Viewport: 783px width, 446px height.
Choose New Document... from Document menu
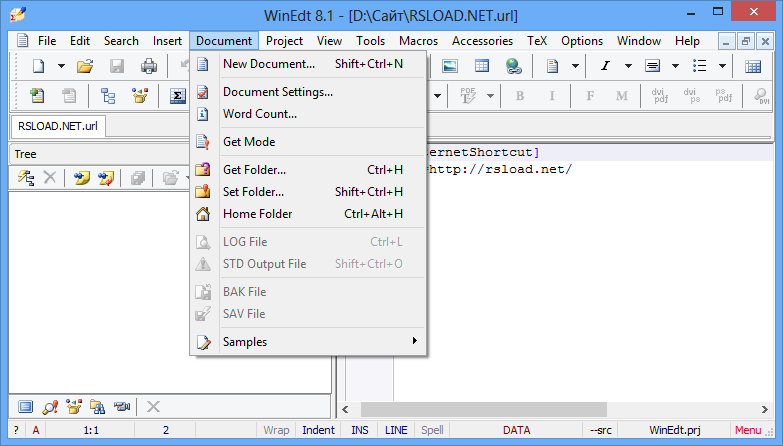coord(309,64)
